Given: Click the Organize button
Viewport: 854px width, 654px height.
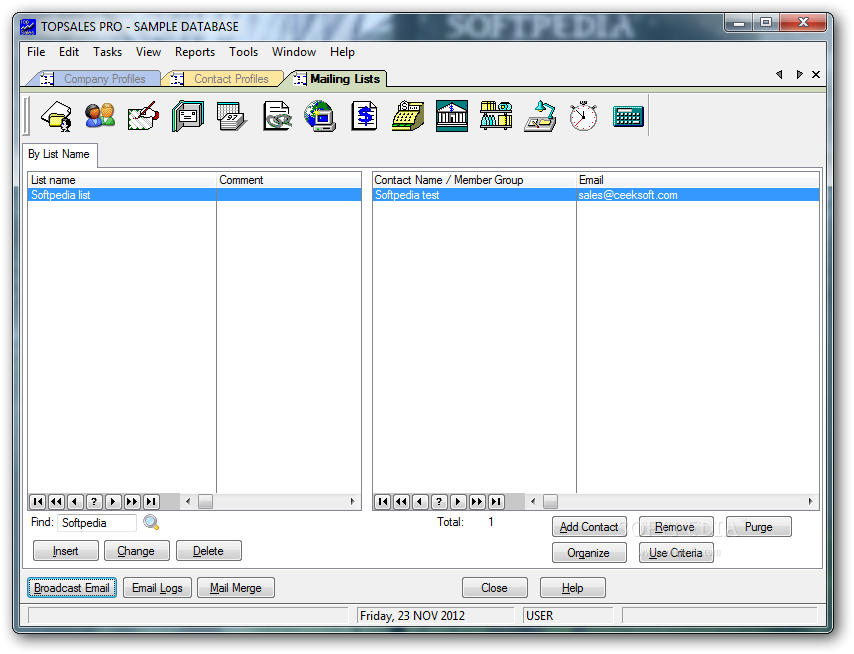Looking at the screenshot, I should coord(589,553).
